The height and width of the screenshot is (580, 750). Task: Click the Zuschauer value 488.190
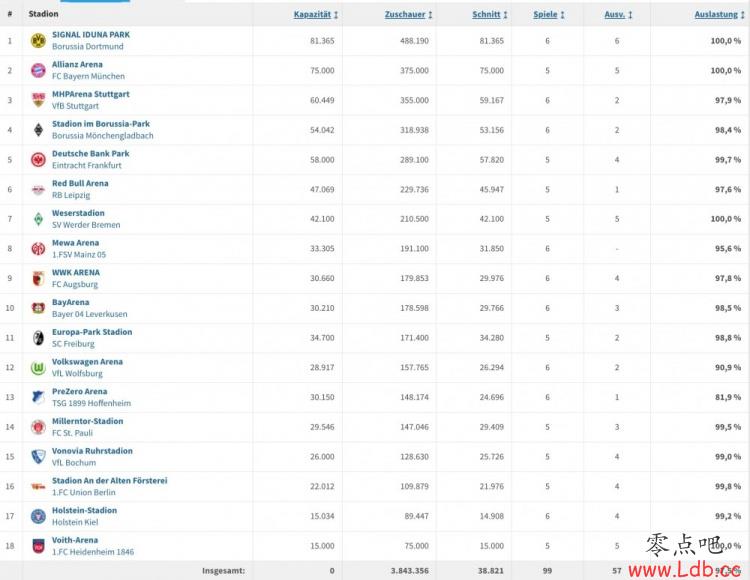point(414,41)
